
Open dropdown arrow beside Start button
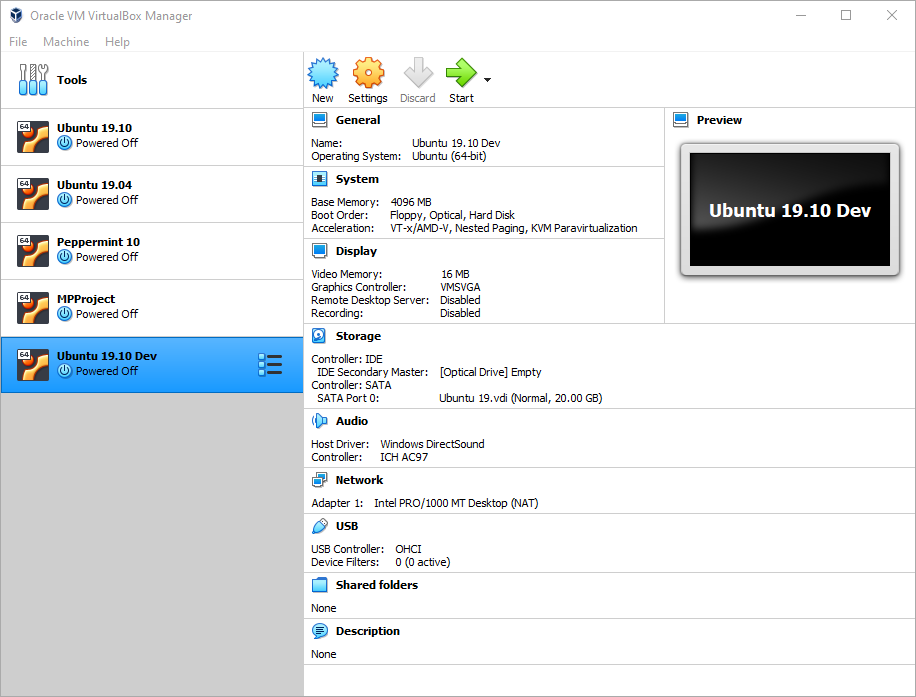pos(487,79)
